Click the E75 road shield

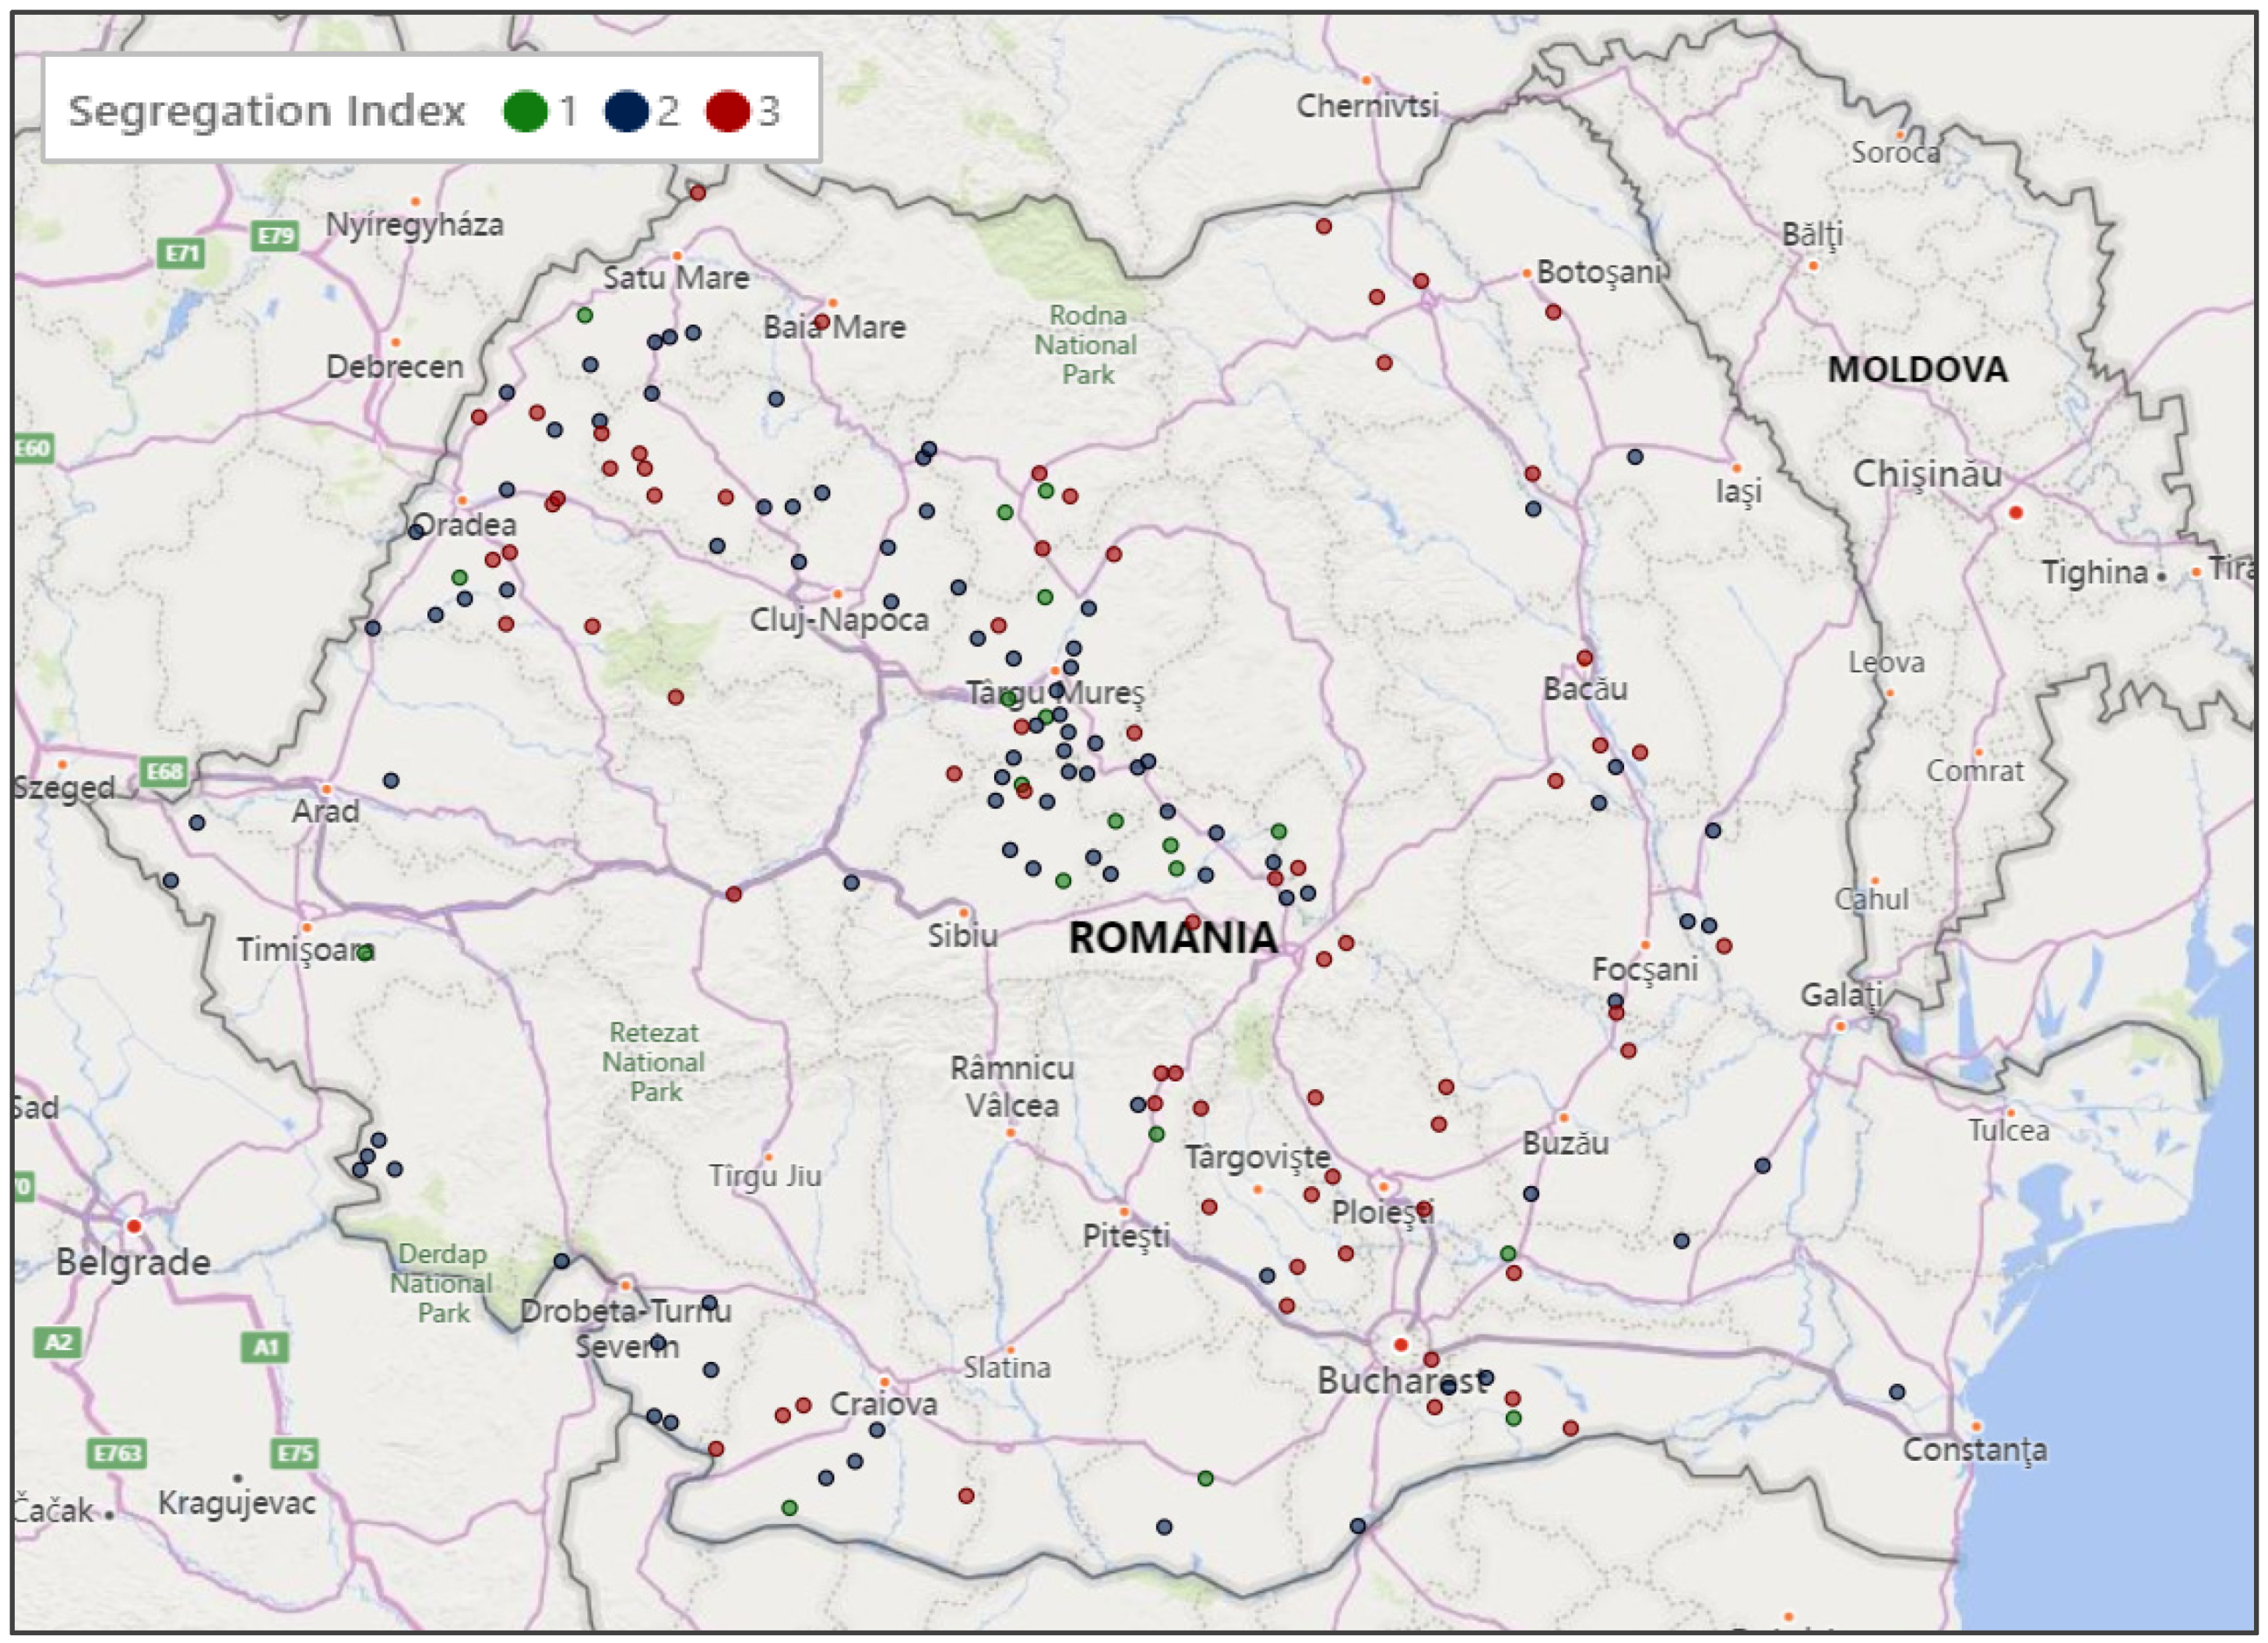coord(295,1453)
